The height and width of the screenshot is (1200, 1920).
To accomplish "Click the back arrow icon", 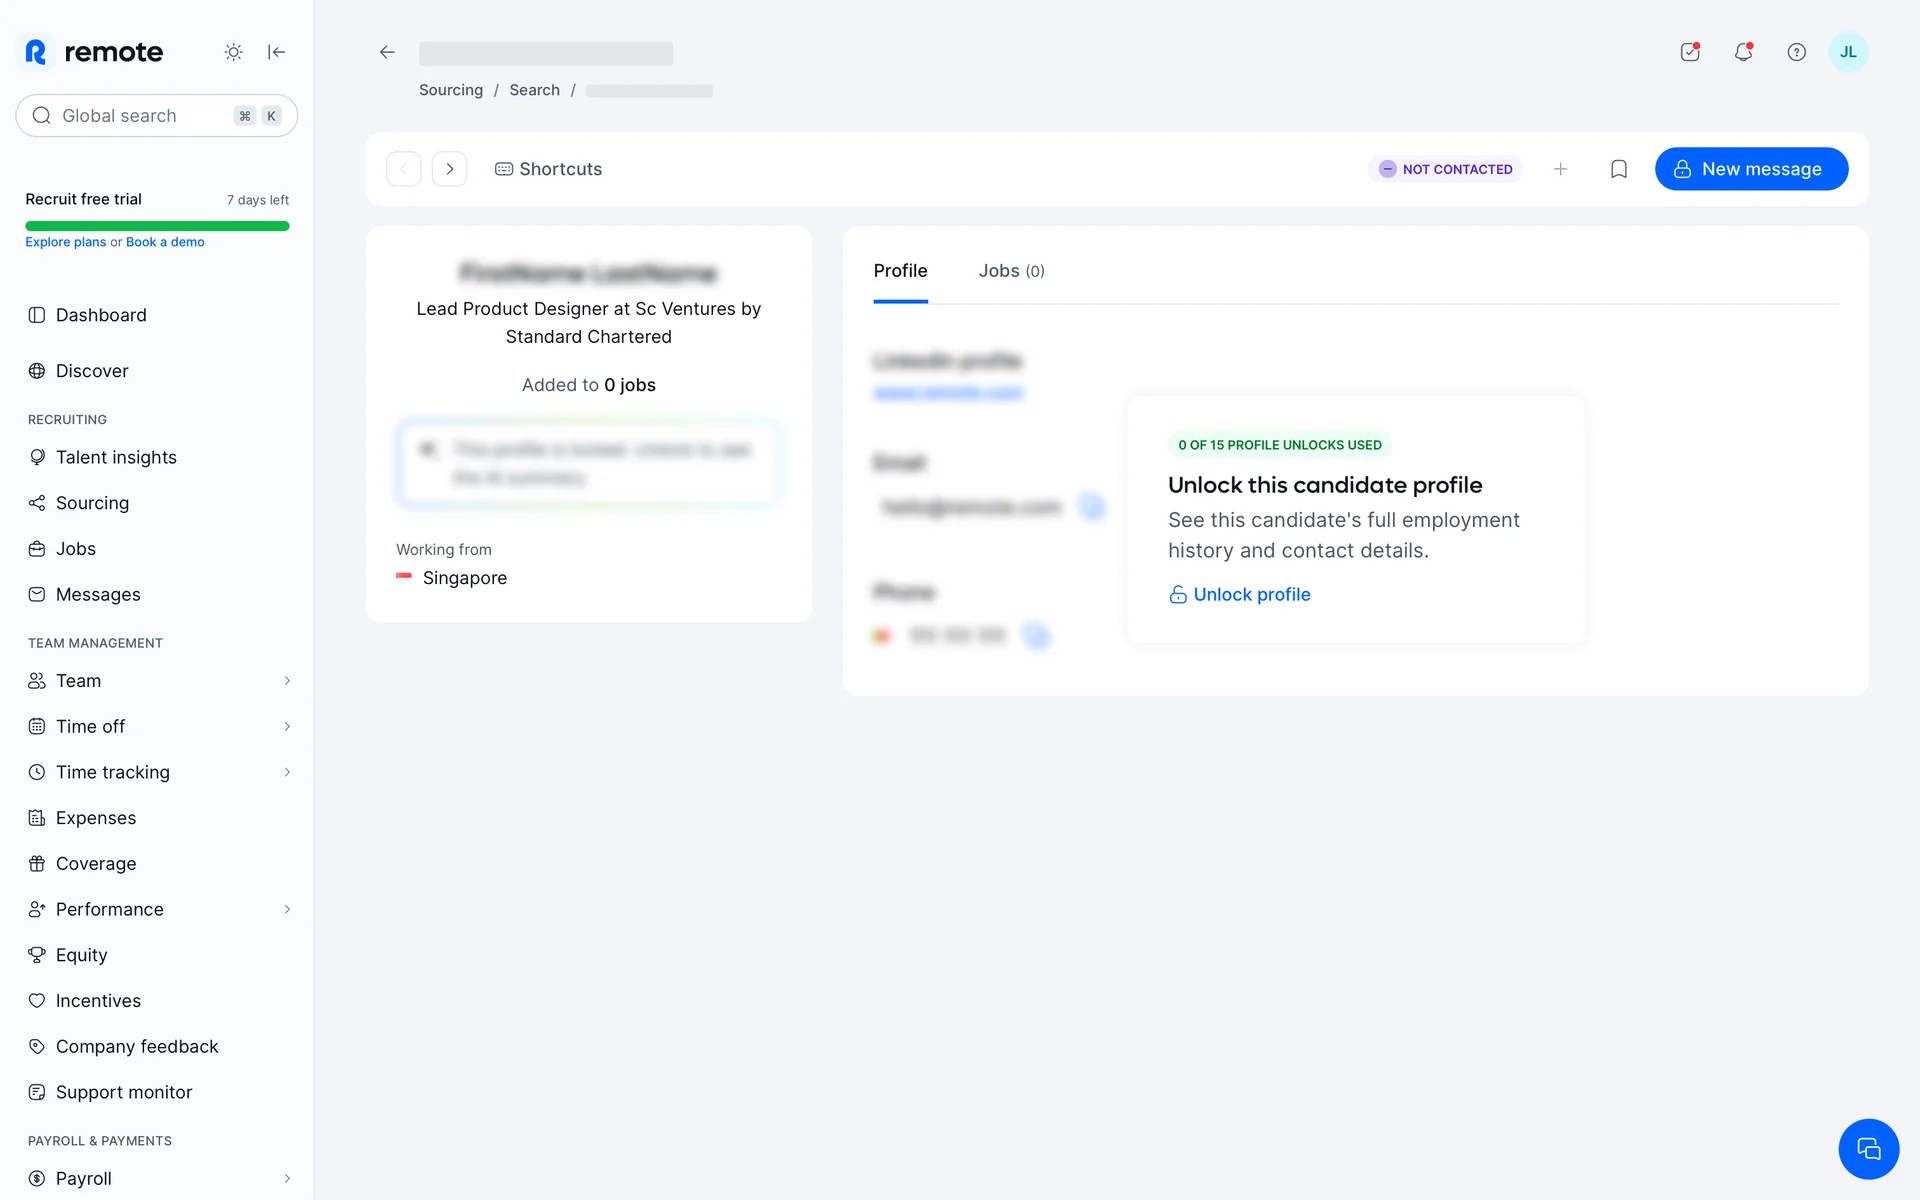I will (x=387, y=52).
